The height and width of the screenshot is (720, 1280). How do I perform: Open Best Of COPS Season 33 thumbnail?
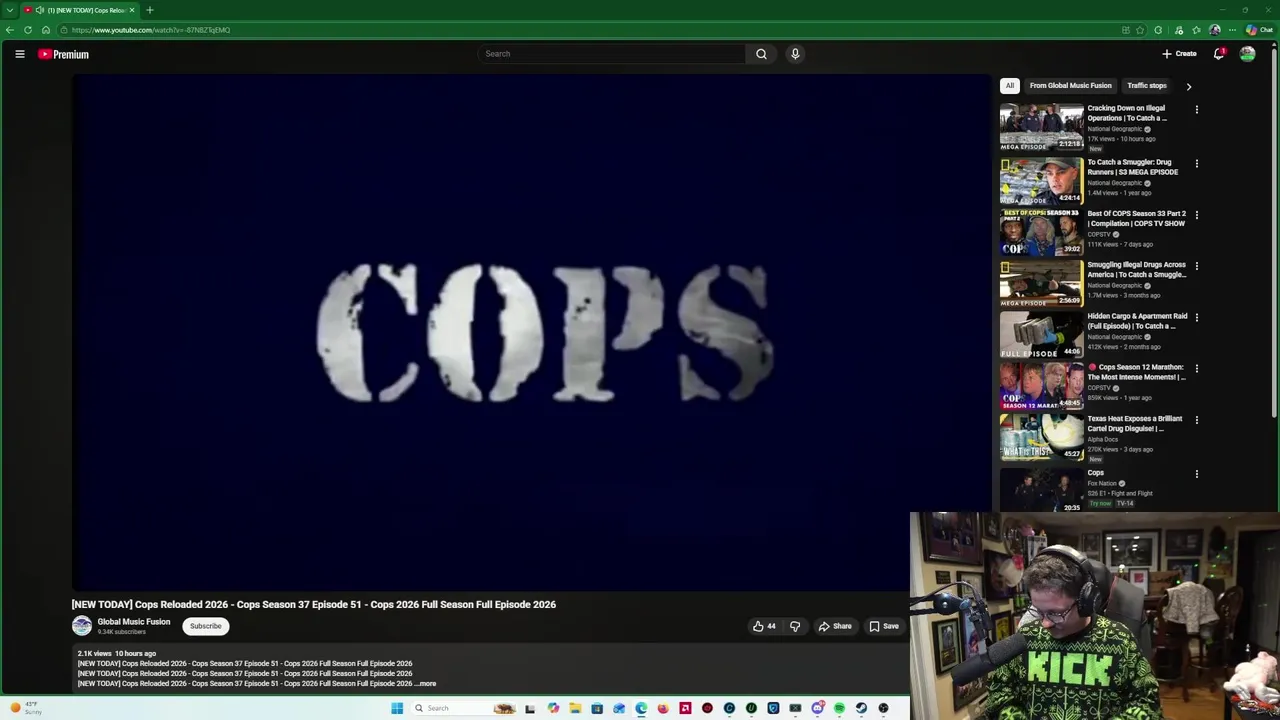coord(1041,231)
